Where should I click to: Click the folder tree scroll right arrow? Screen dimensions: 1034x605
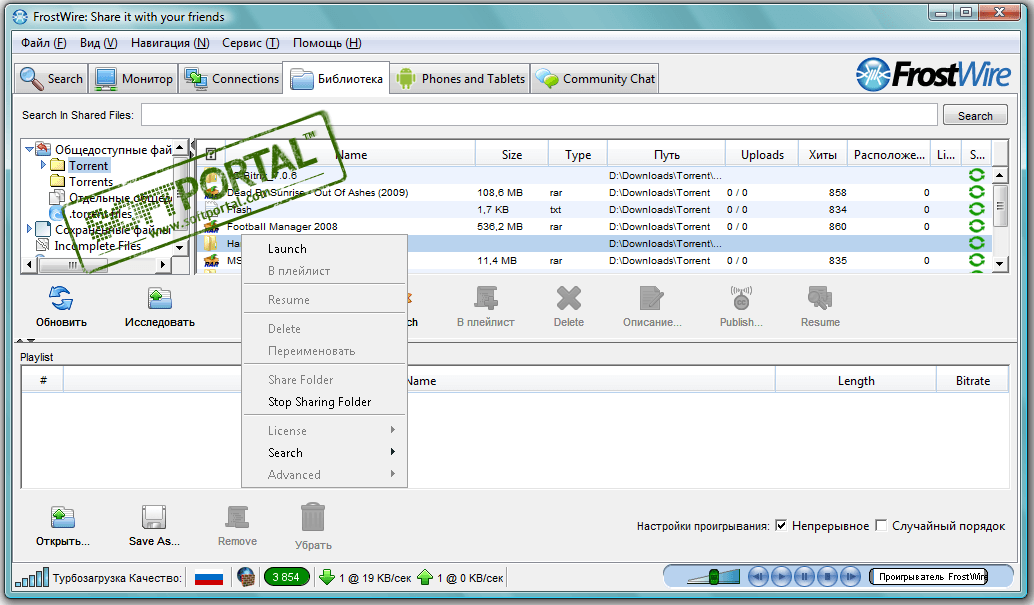[x=162, y=265]
